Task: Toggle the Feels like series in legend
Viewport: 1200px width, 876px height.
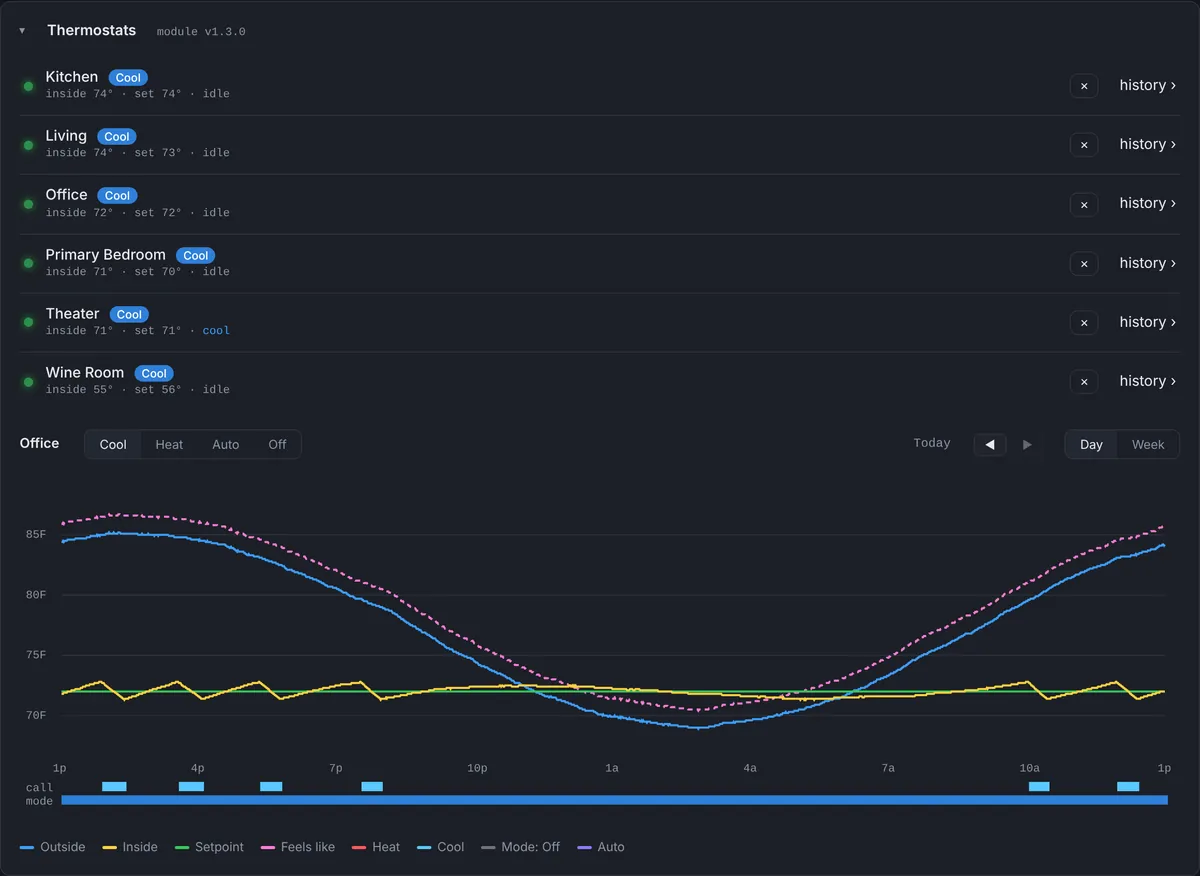Action: pos(298,847)
